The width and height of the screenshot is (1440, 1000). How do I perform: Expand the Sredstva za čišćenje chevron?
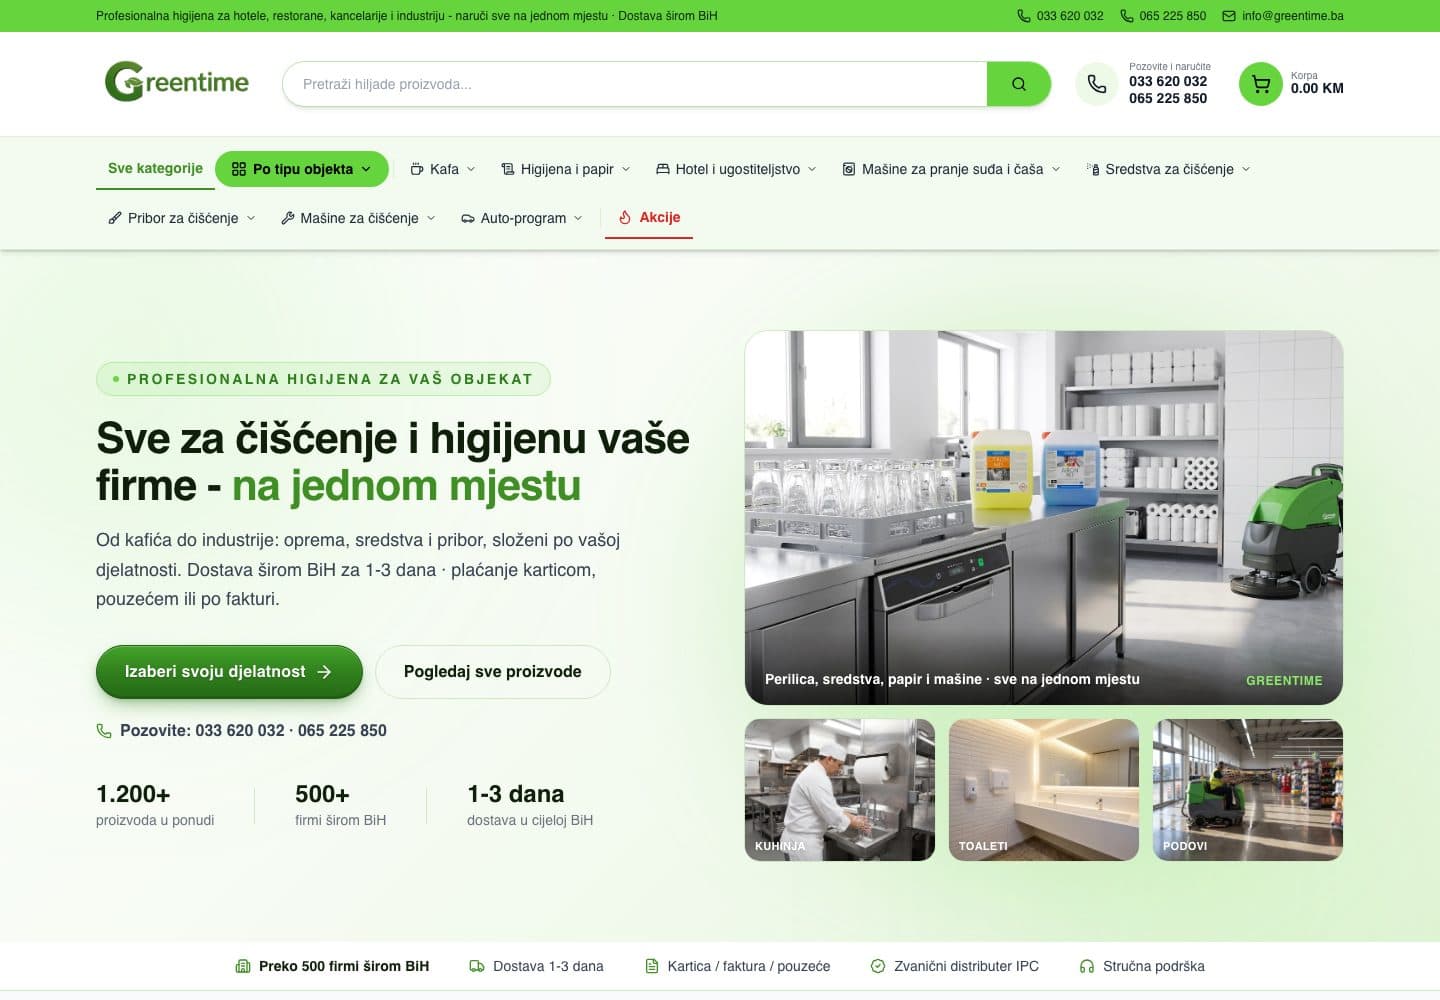point(1246,169)
